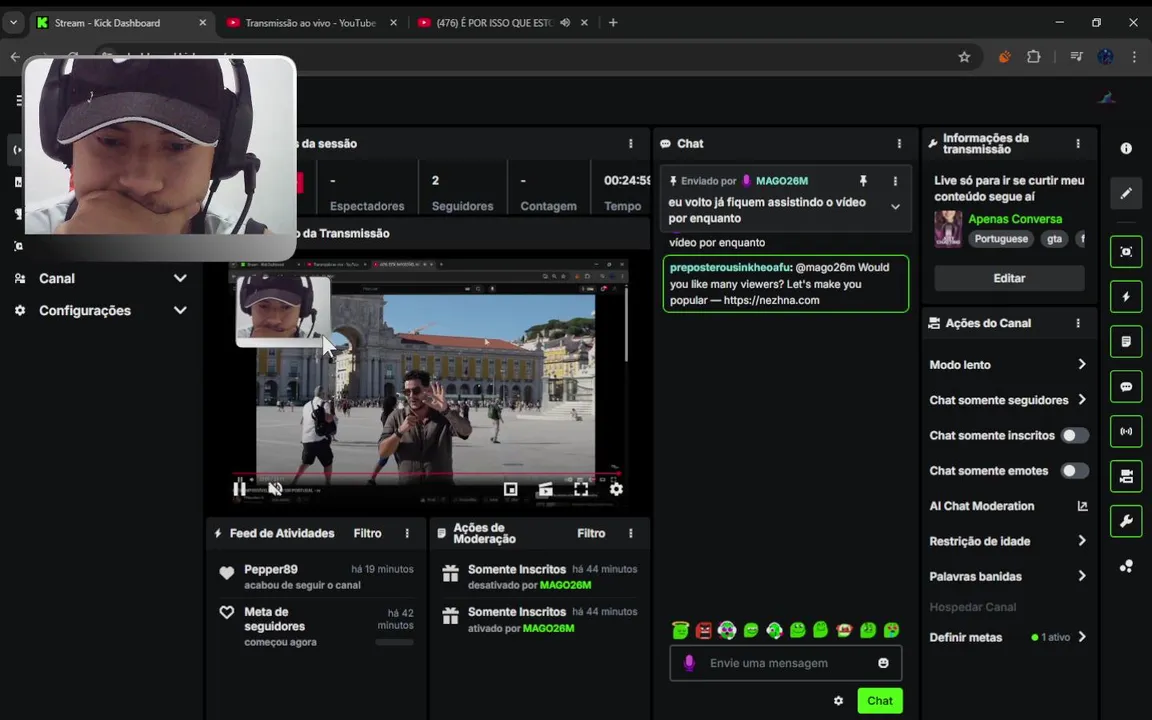Open the Feed de Atividades options menu
This screenshot has width=1152, height=720.
tap(407, 533)
